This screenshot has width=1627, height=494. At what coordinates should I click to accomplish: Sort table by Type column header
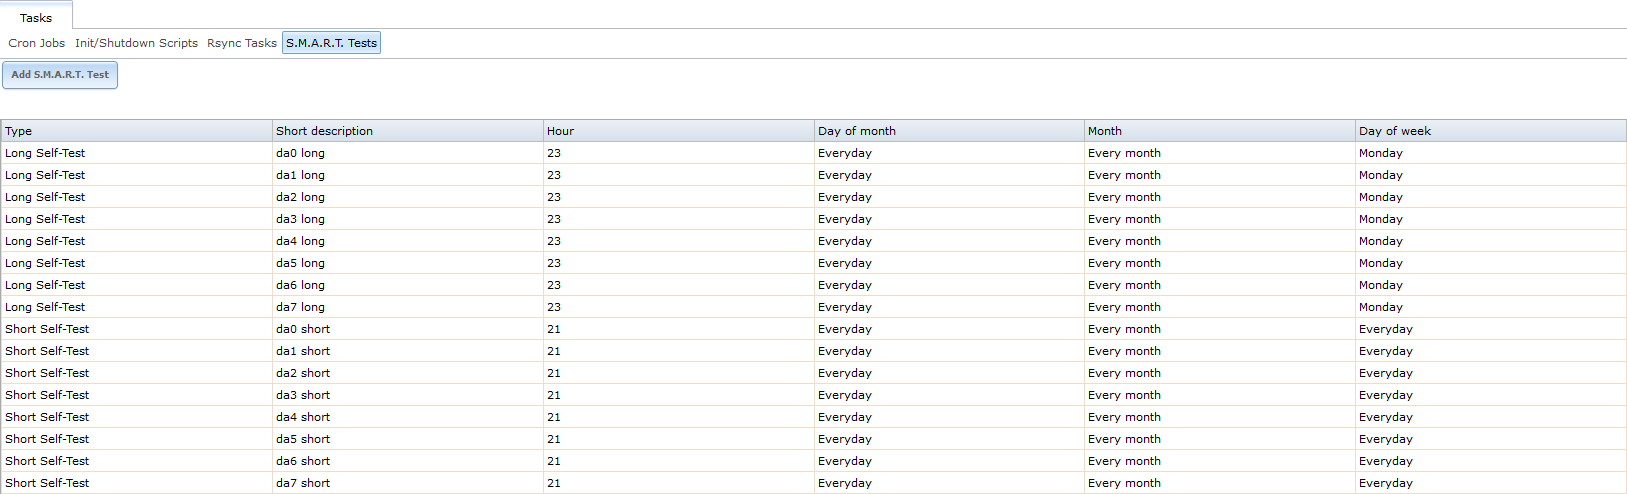[x=137, y=131]
